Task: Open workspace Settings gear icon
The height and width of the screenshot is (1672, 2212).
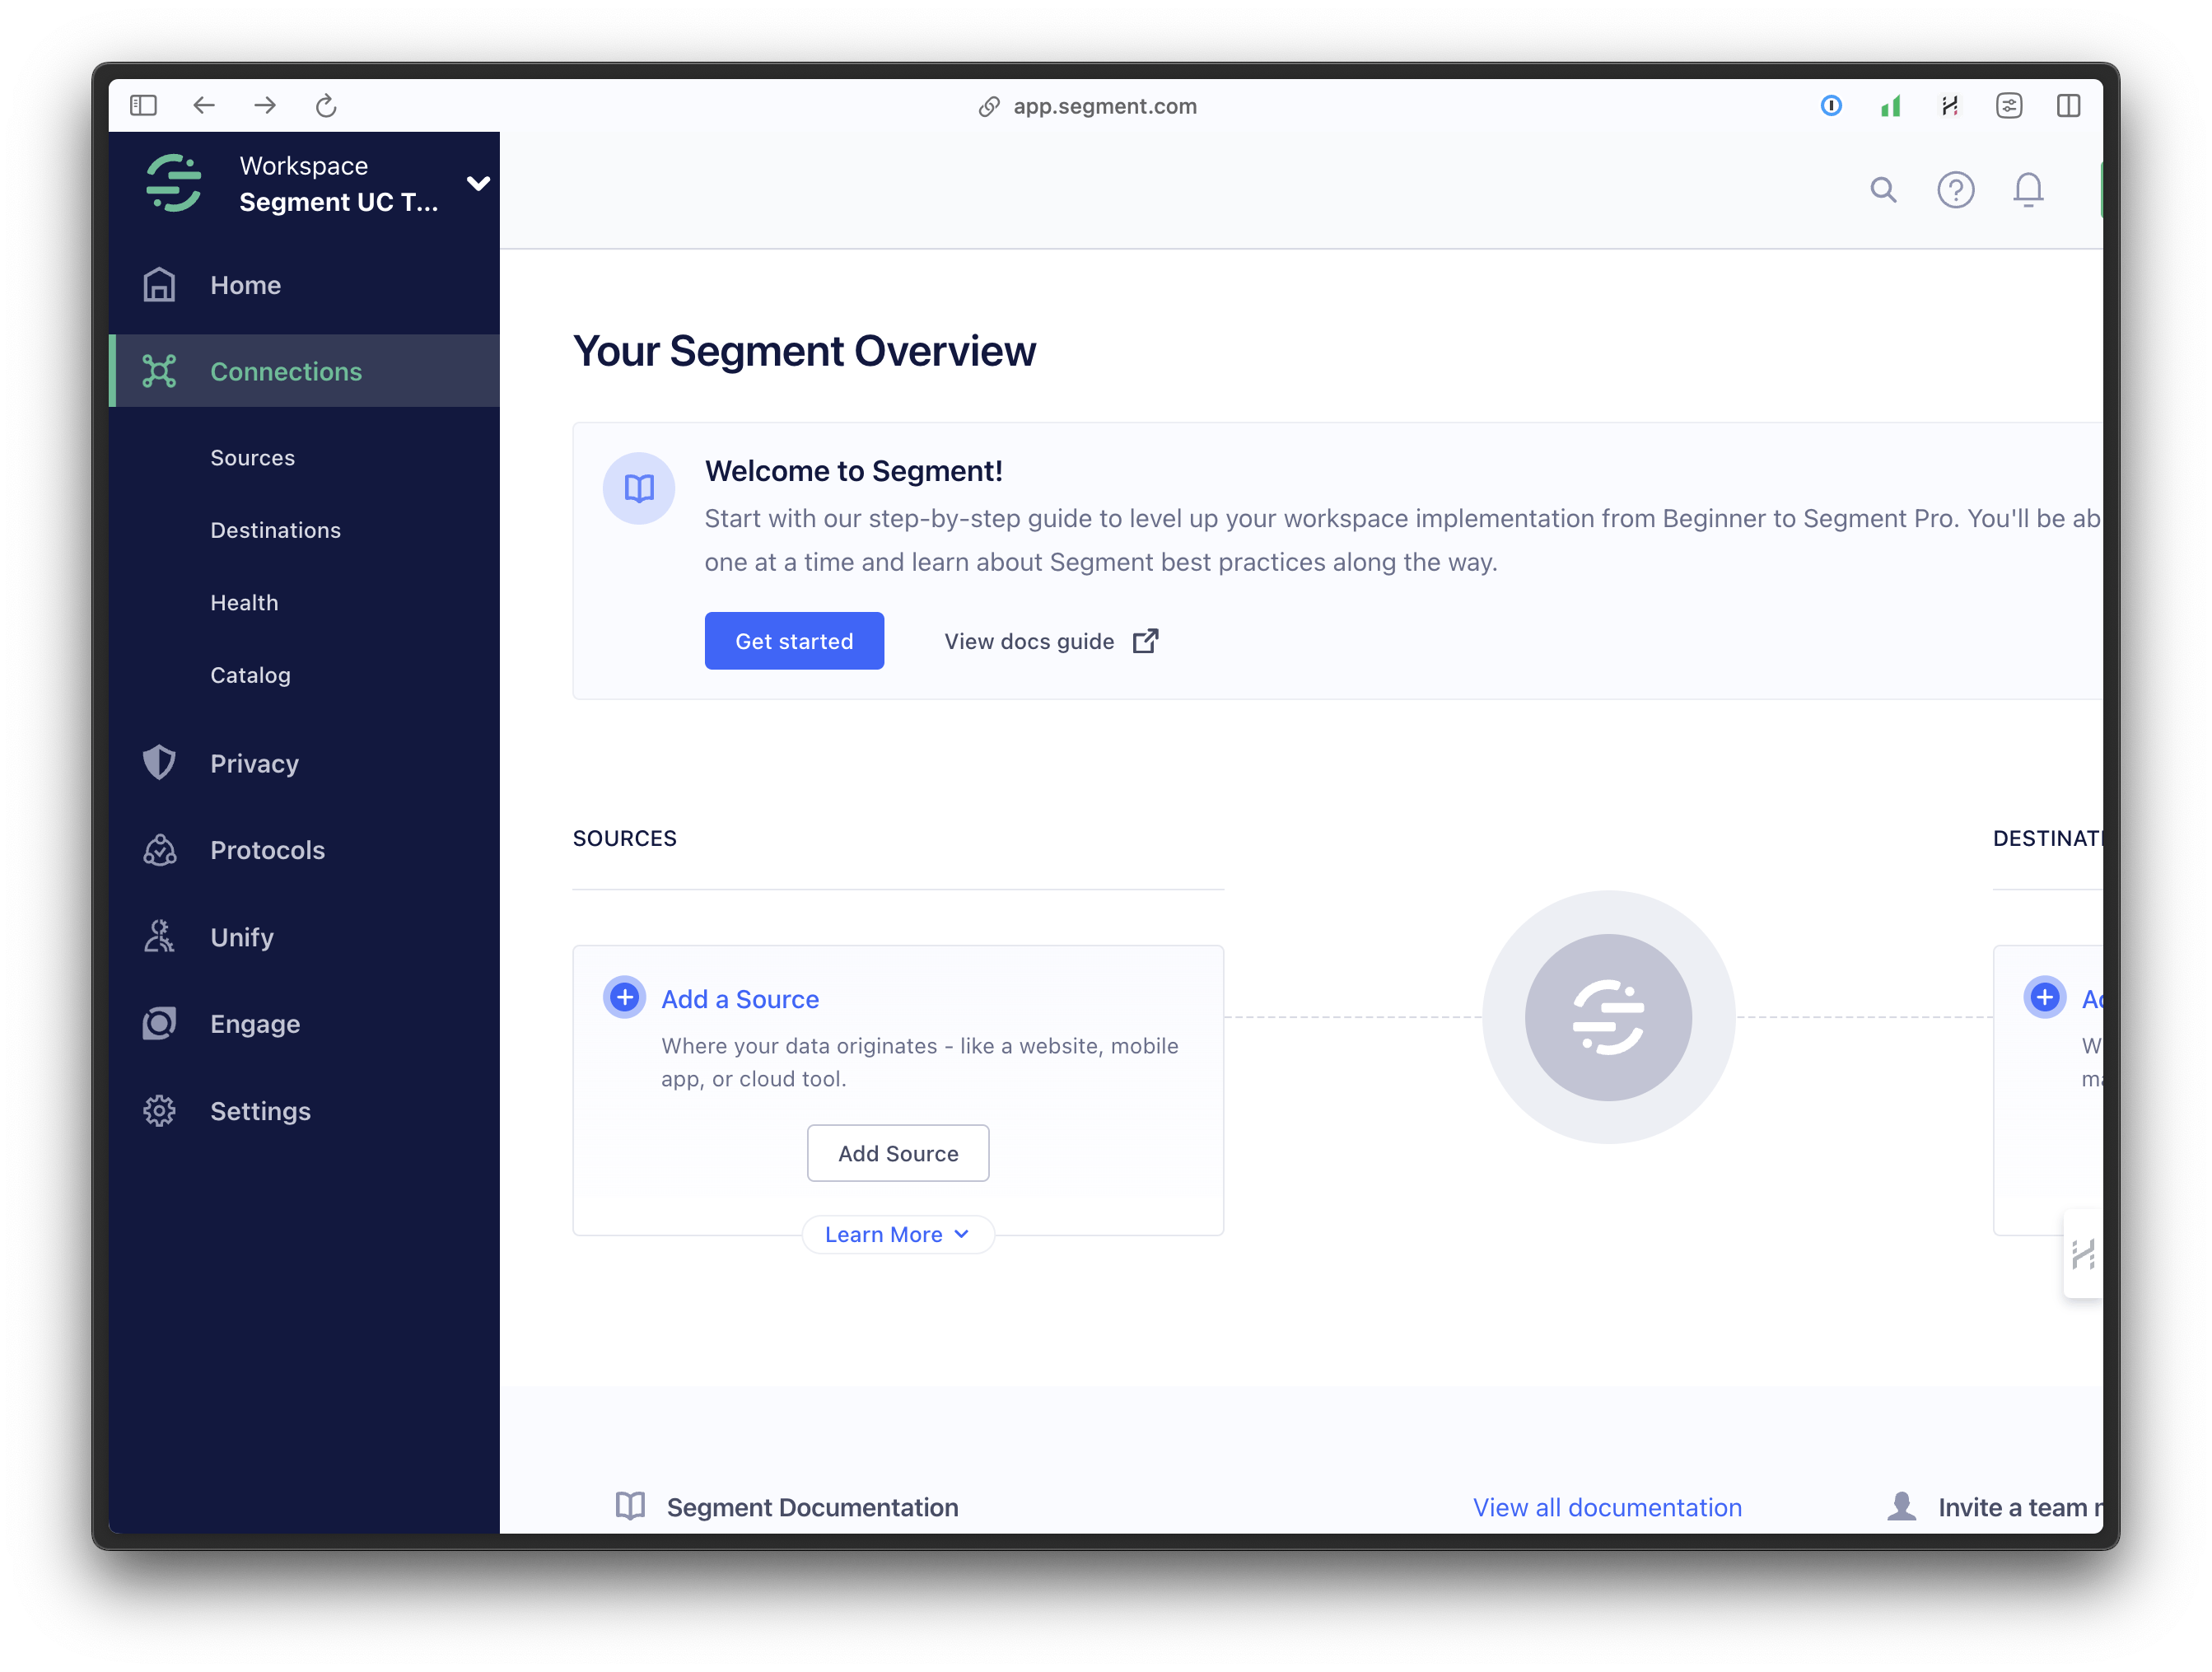Action: click(x=160, y=1110)
